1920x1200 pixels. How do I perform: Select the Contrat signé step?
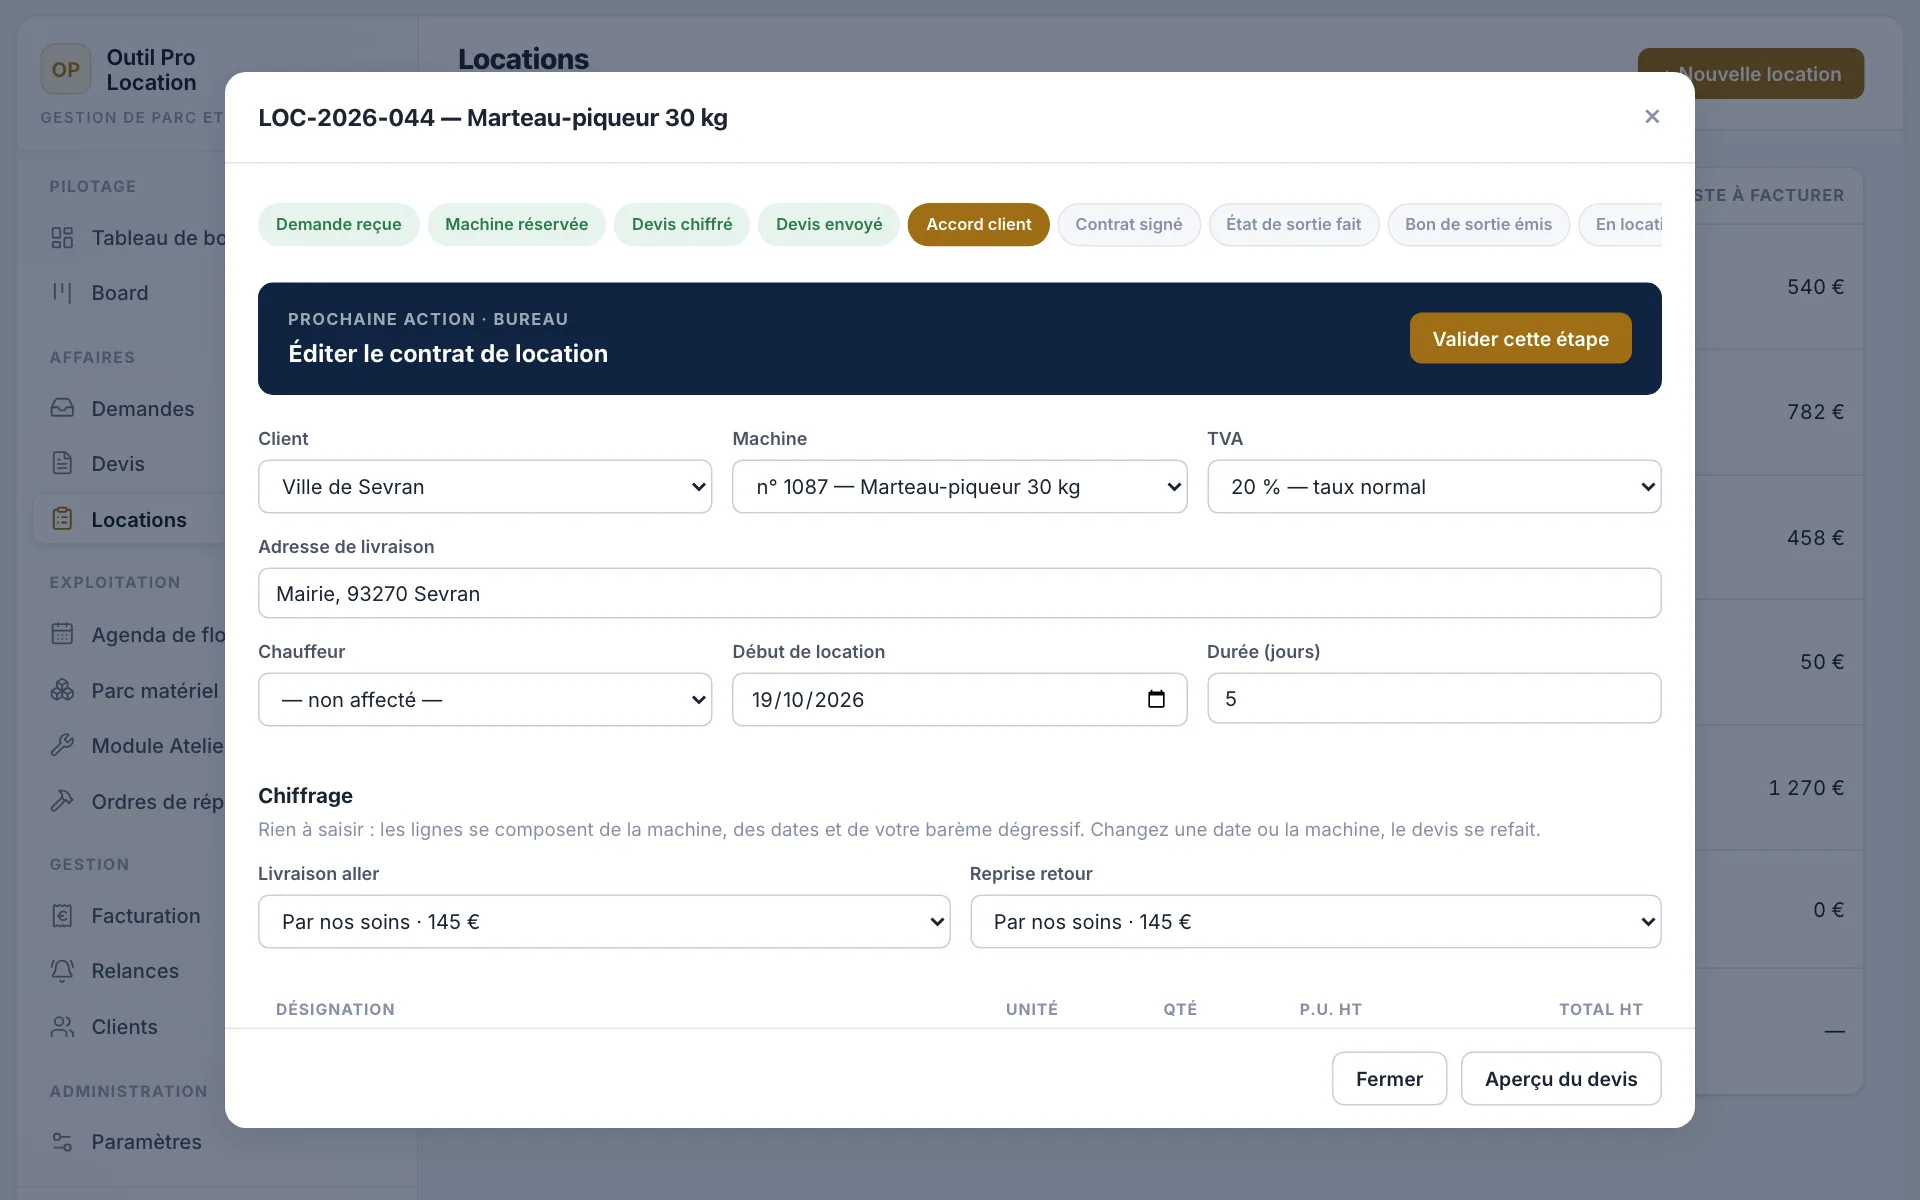coord(1129,224)
